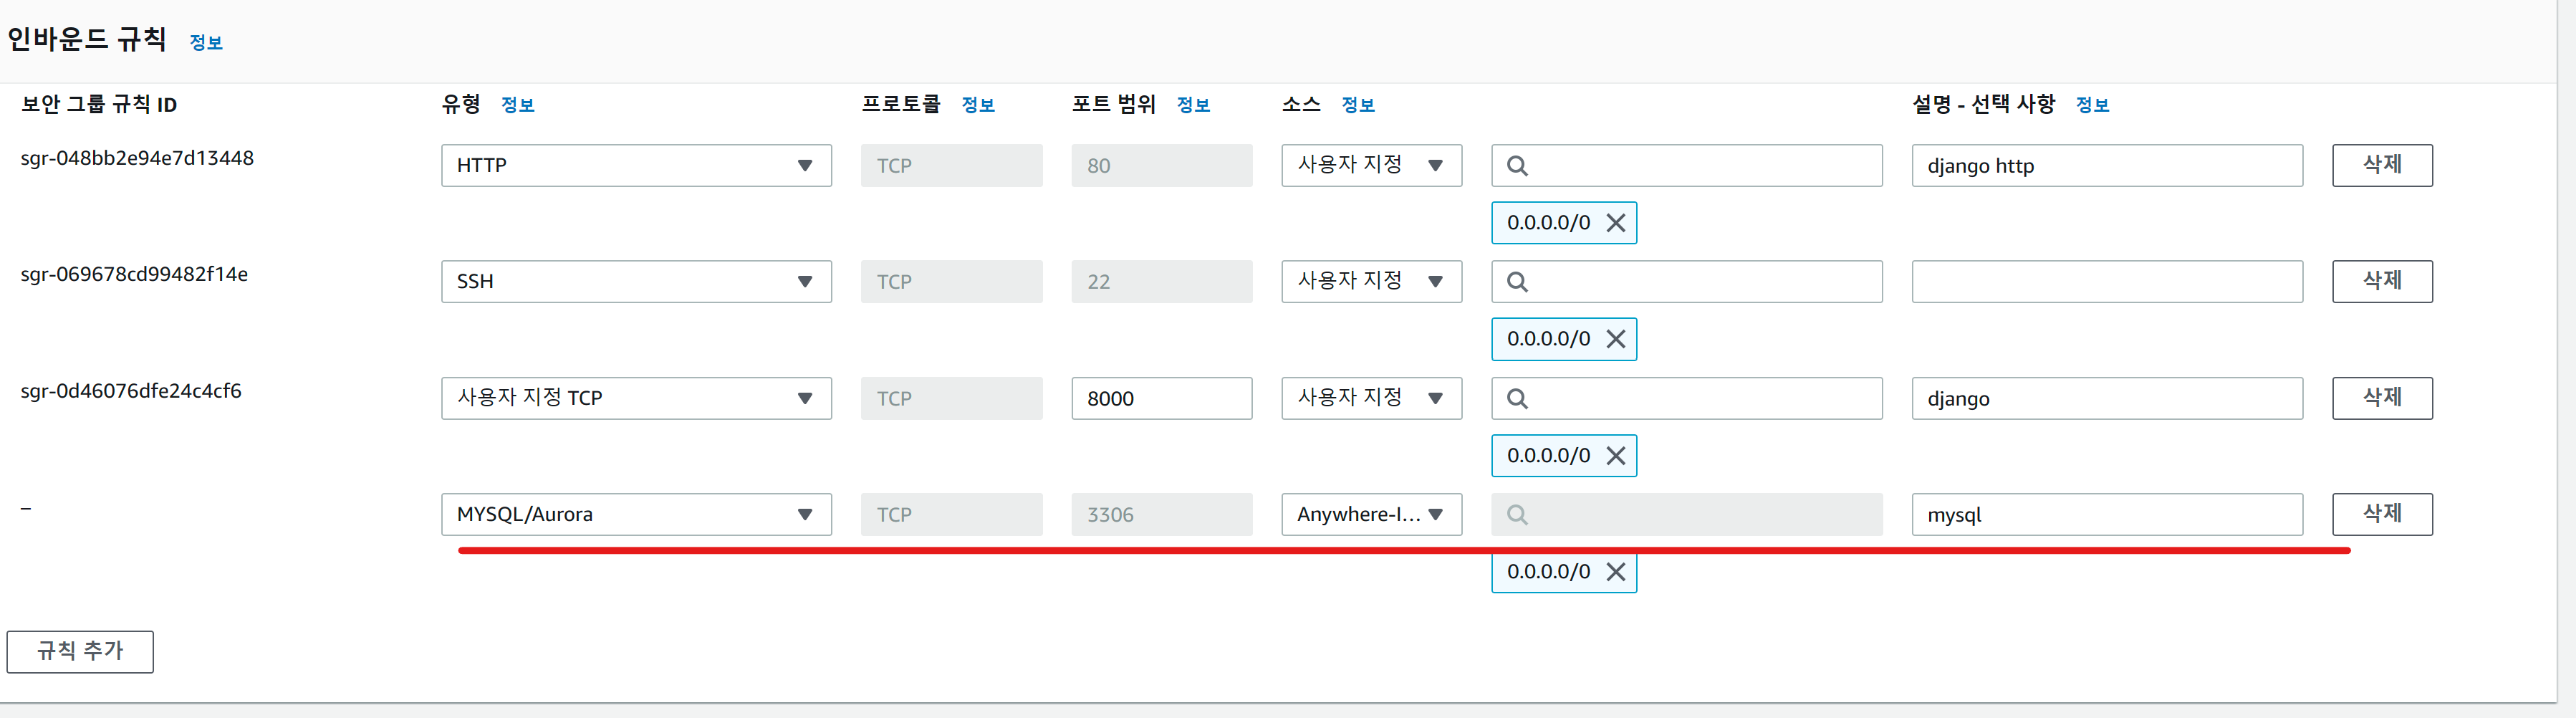Click search icon in django 8000 rule source field
Image resolution: width=2576 pixels, height=718 pixels.
1517,399
